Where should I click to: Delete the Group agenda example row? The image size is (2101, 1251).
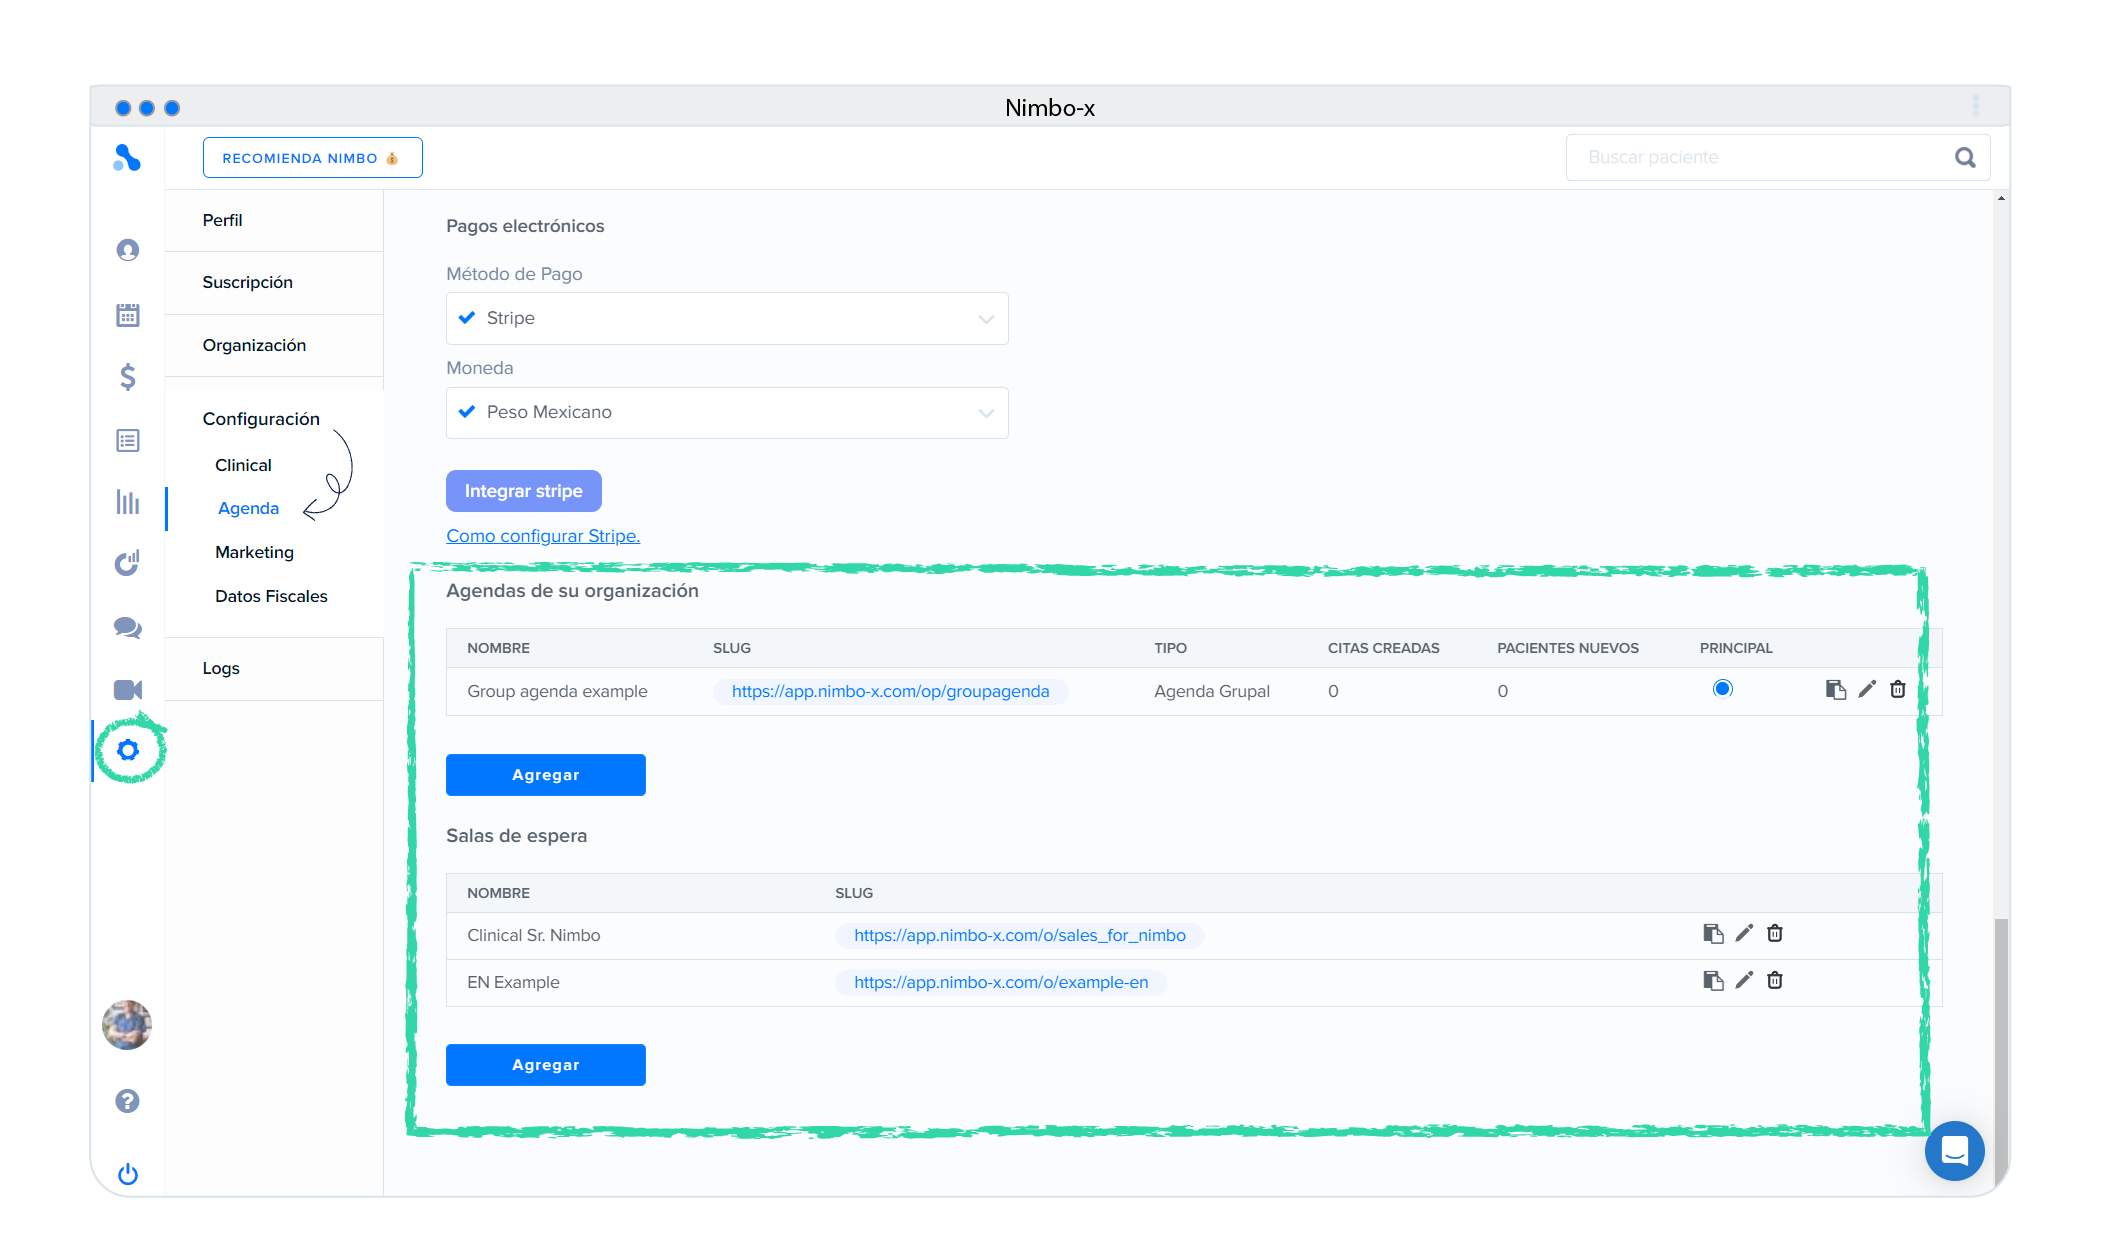pos(1898,689)
